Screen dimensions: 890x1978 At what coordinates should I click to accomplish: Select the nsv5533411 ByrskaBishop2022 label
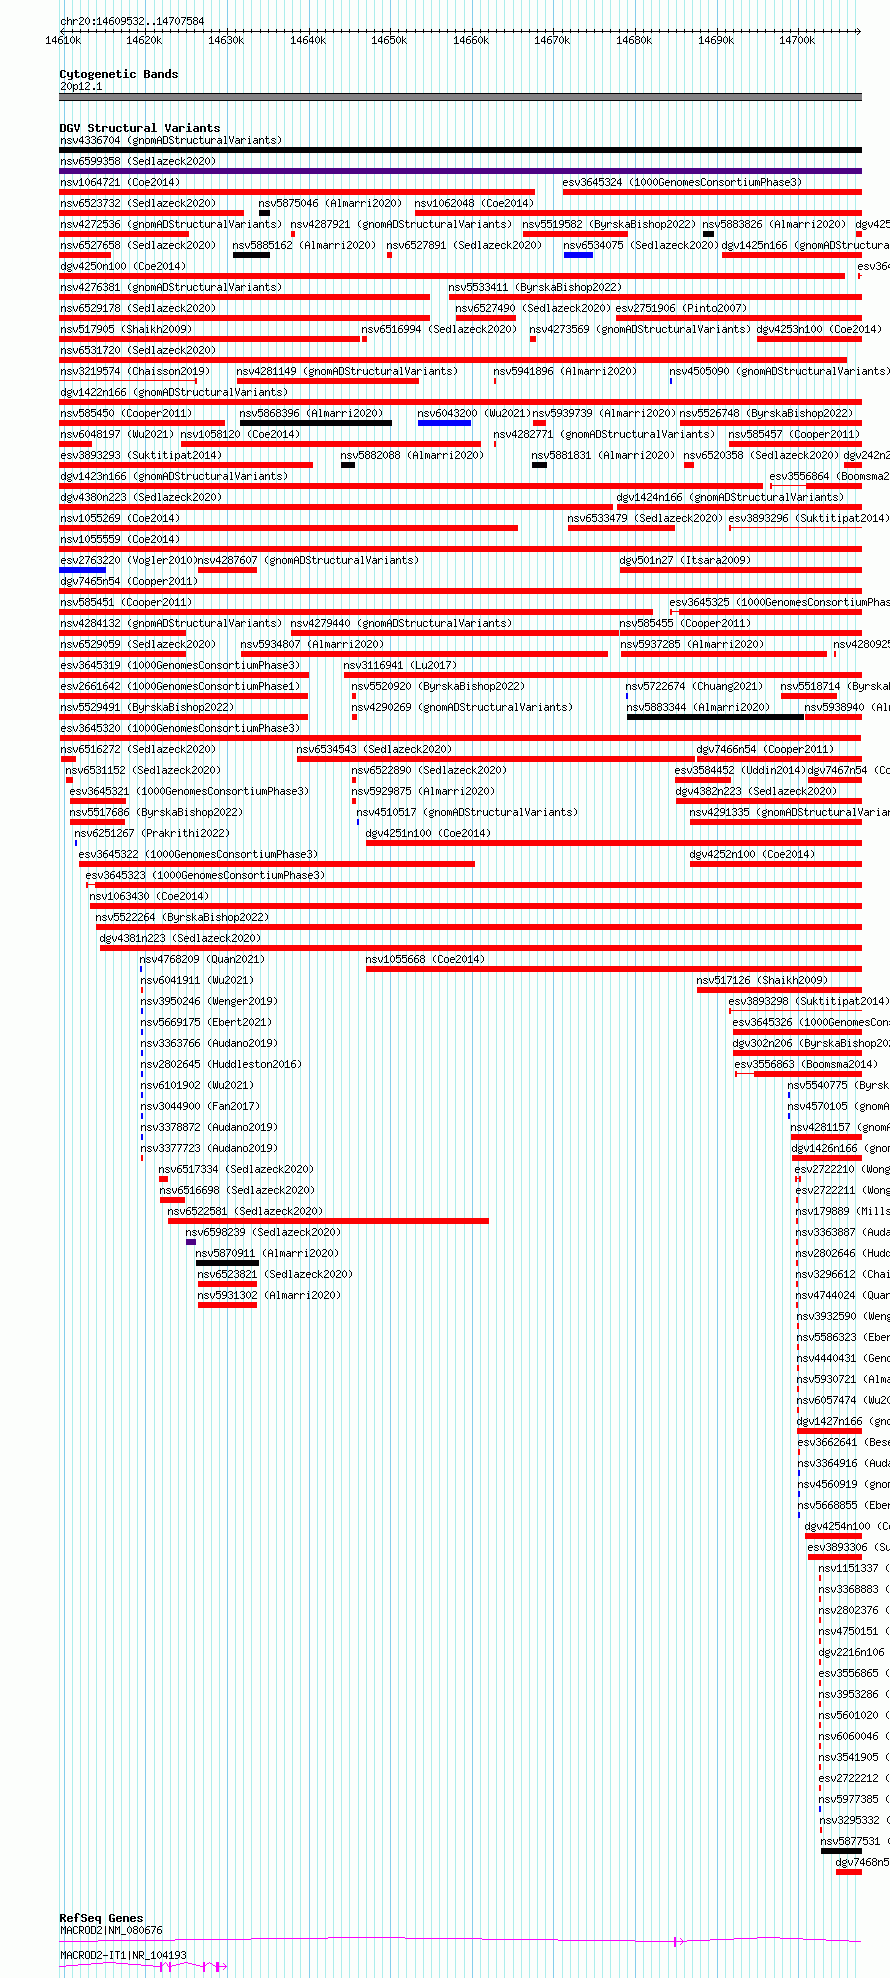pyautogui.click(x=535, y=287)
